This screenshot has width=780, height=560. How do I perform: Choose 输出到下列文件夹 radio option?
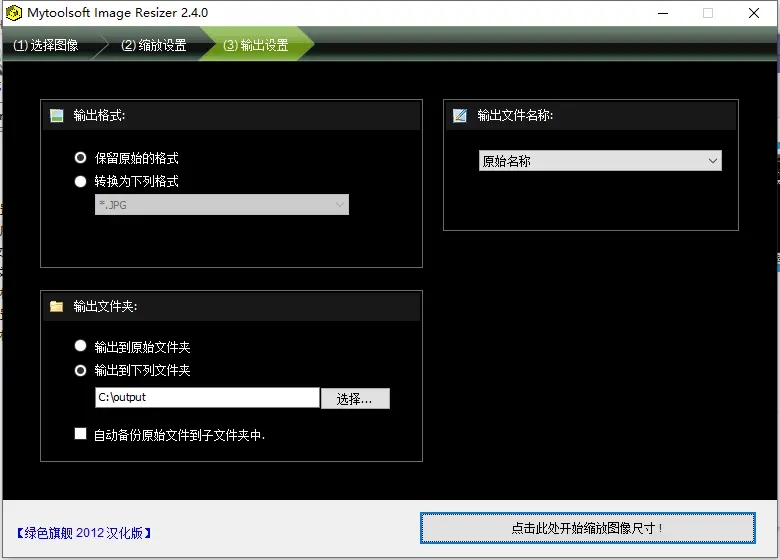pos(81,370)
